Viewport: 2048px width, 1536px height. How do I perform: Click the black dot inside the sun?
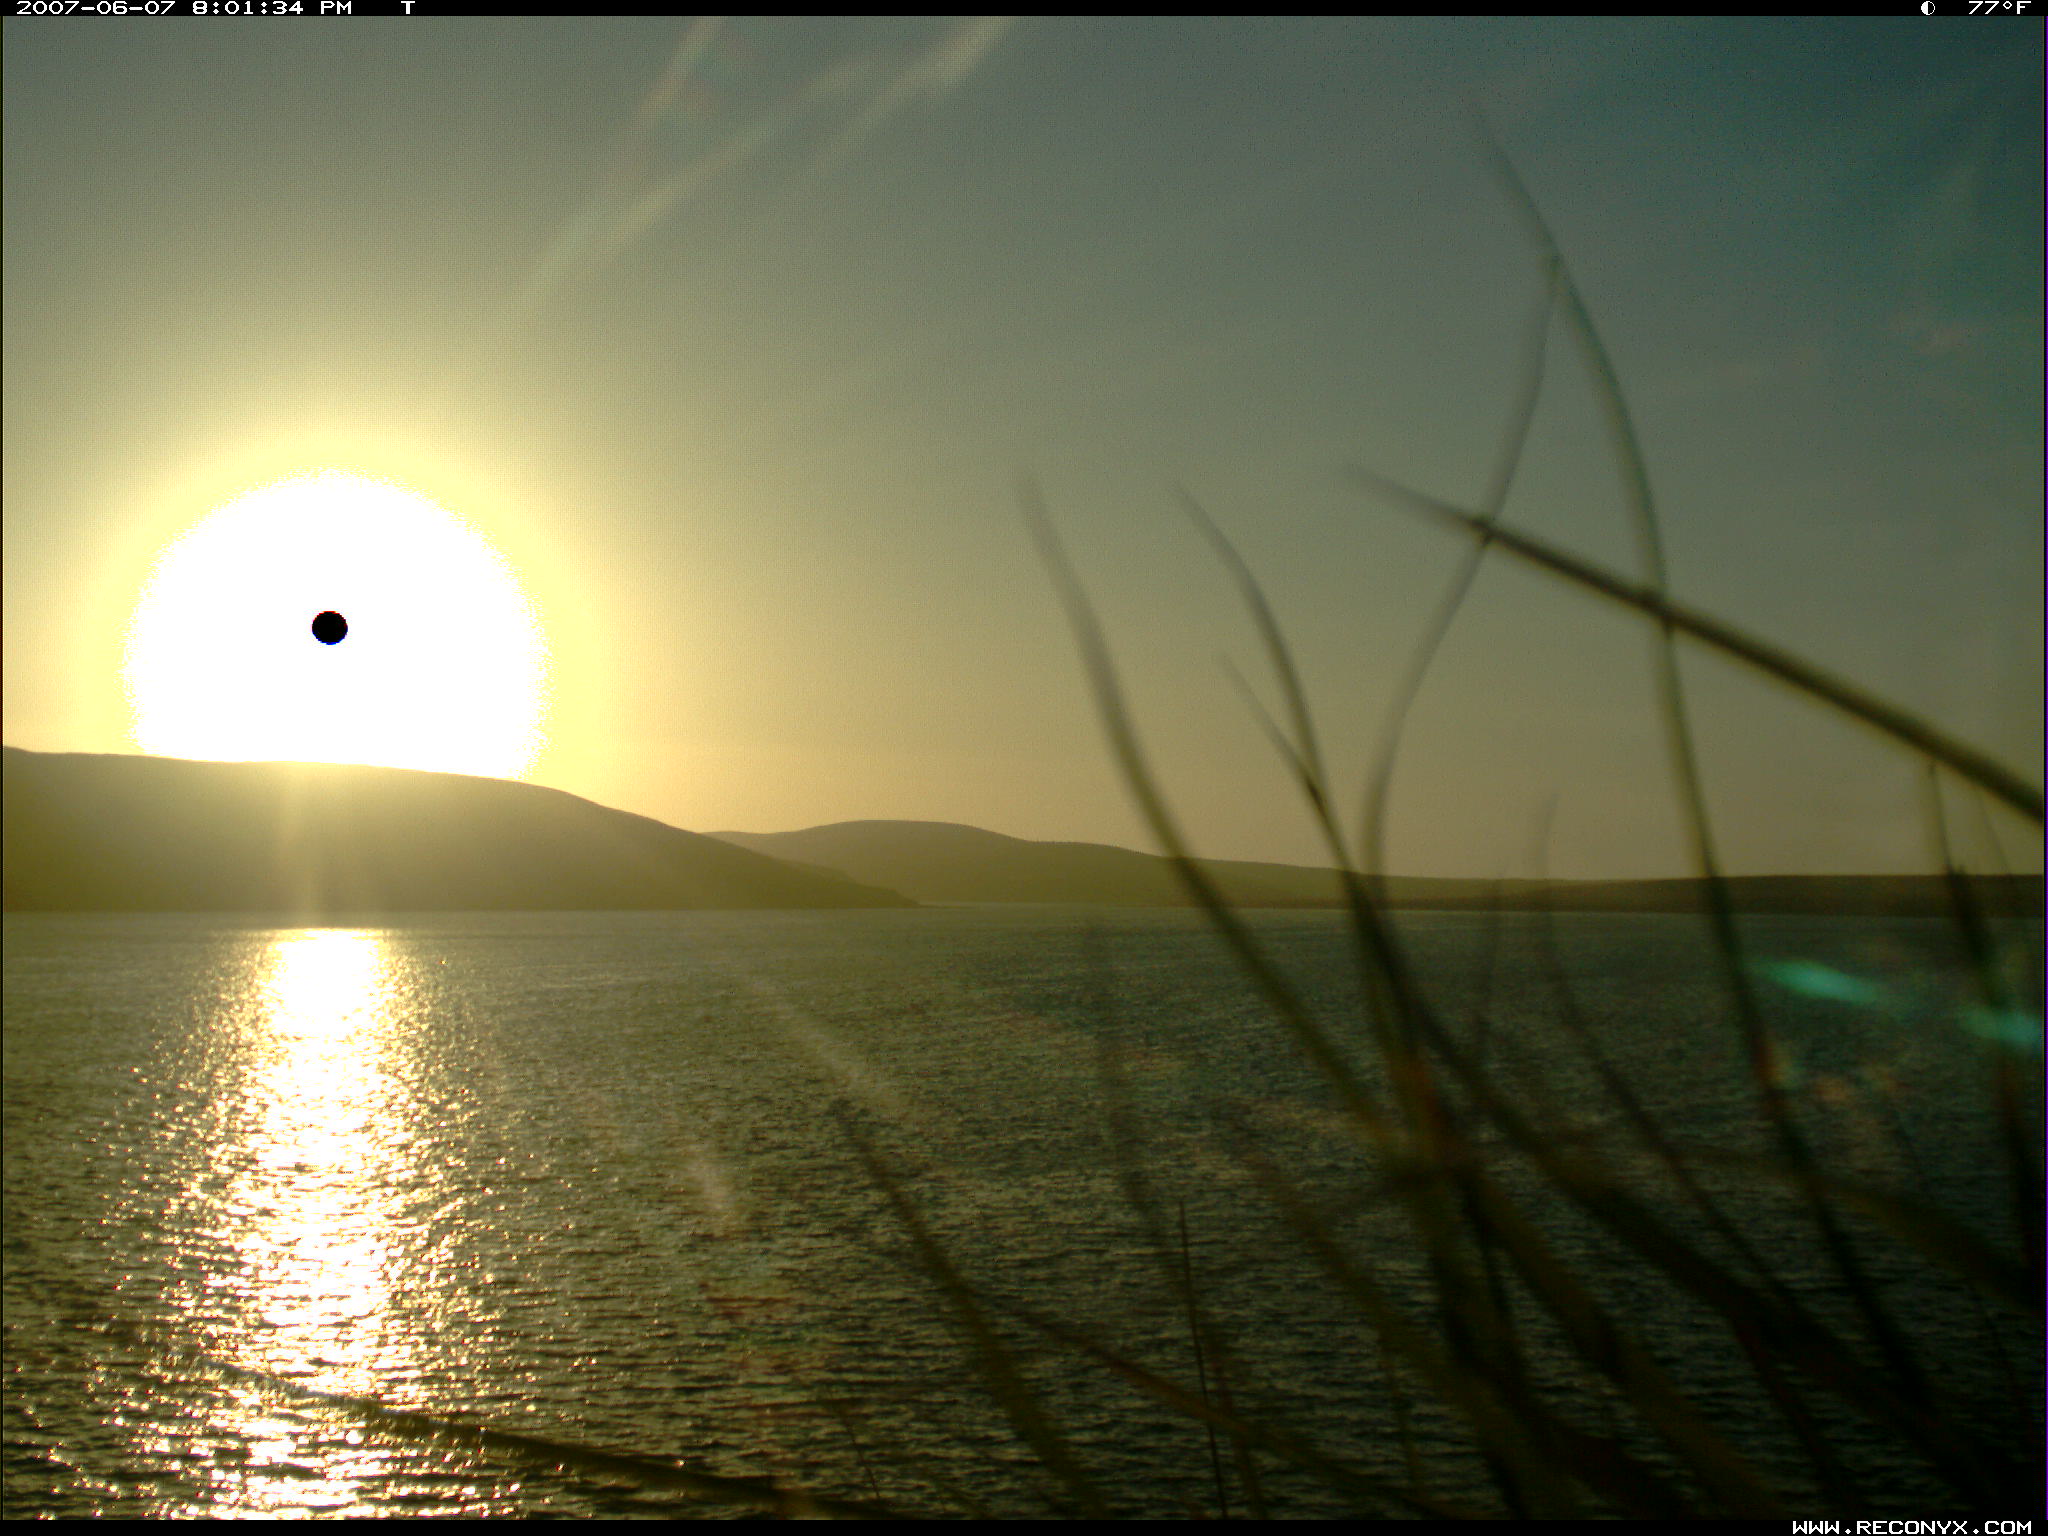coord(329,628)
